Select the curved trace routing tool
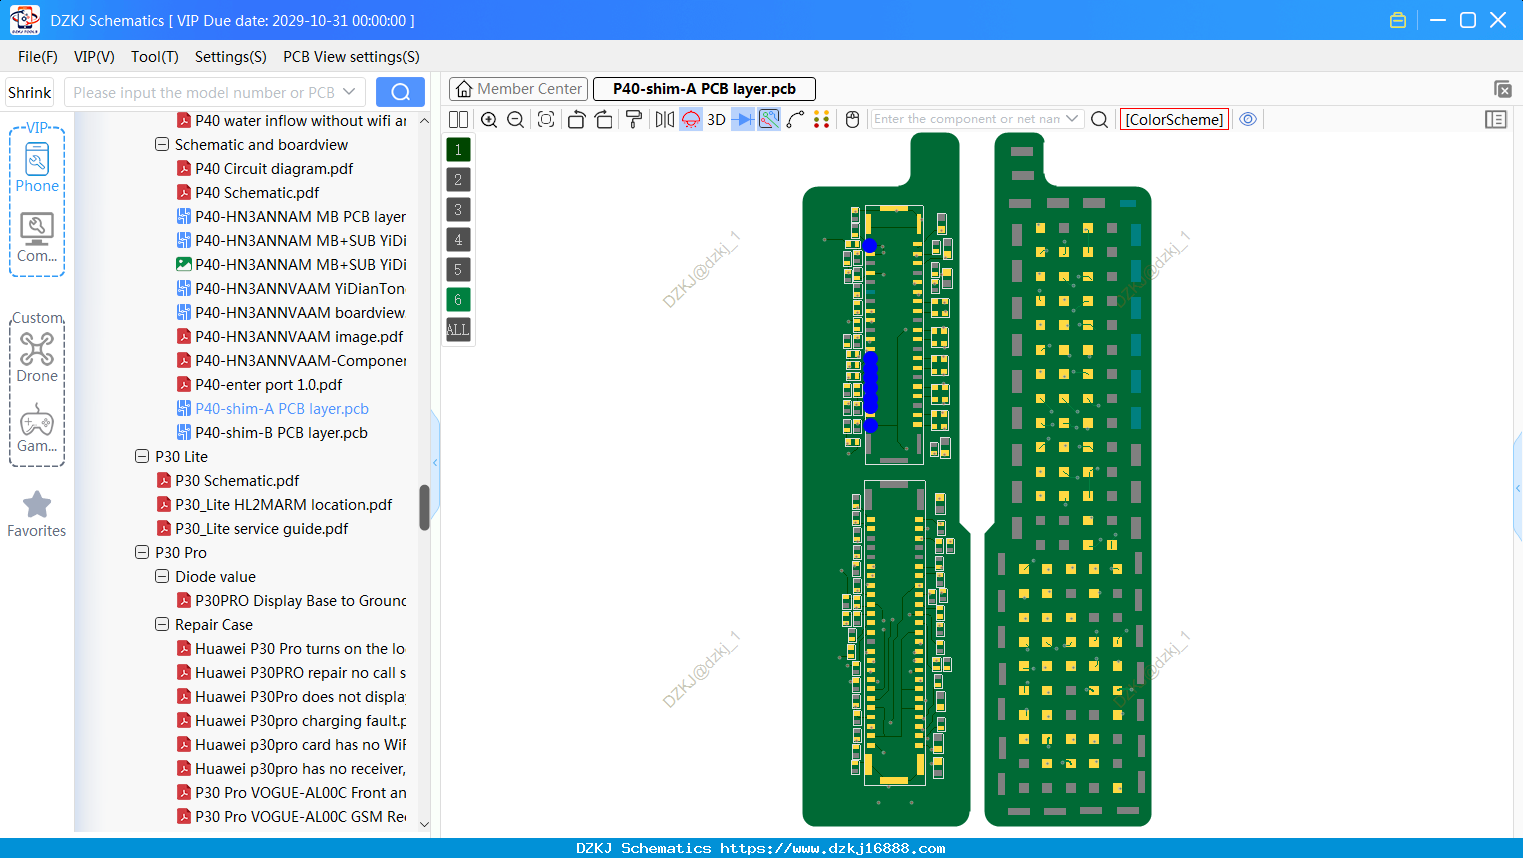 [796, 120]
